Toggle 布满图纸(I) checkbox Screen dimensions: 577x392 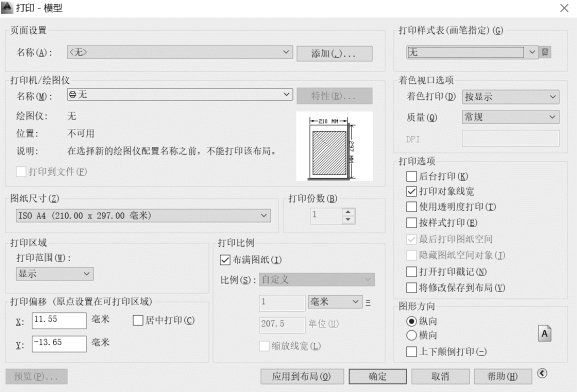pos(225,260)
